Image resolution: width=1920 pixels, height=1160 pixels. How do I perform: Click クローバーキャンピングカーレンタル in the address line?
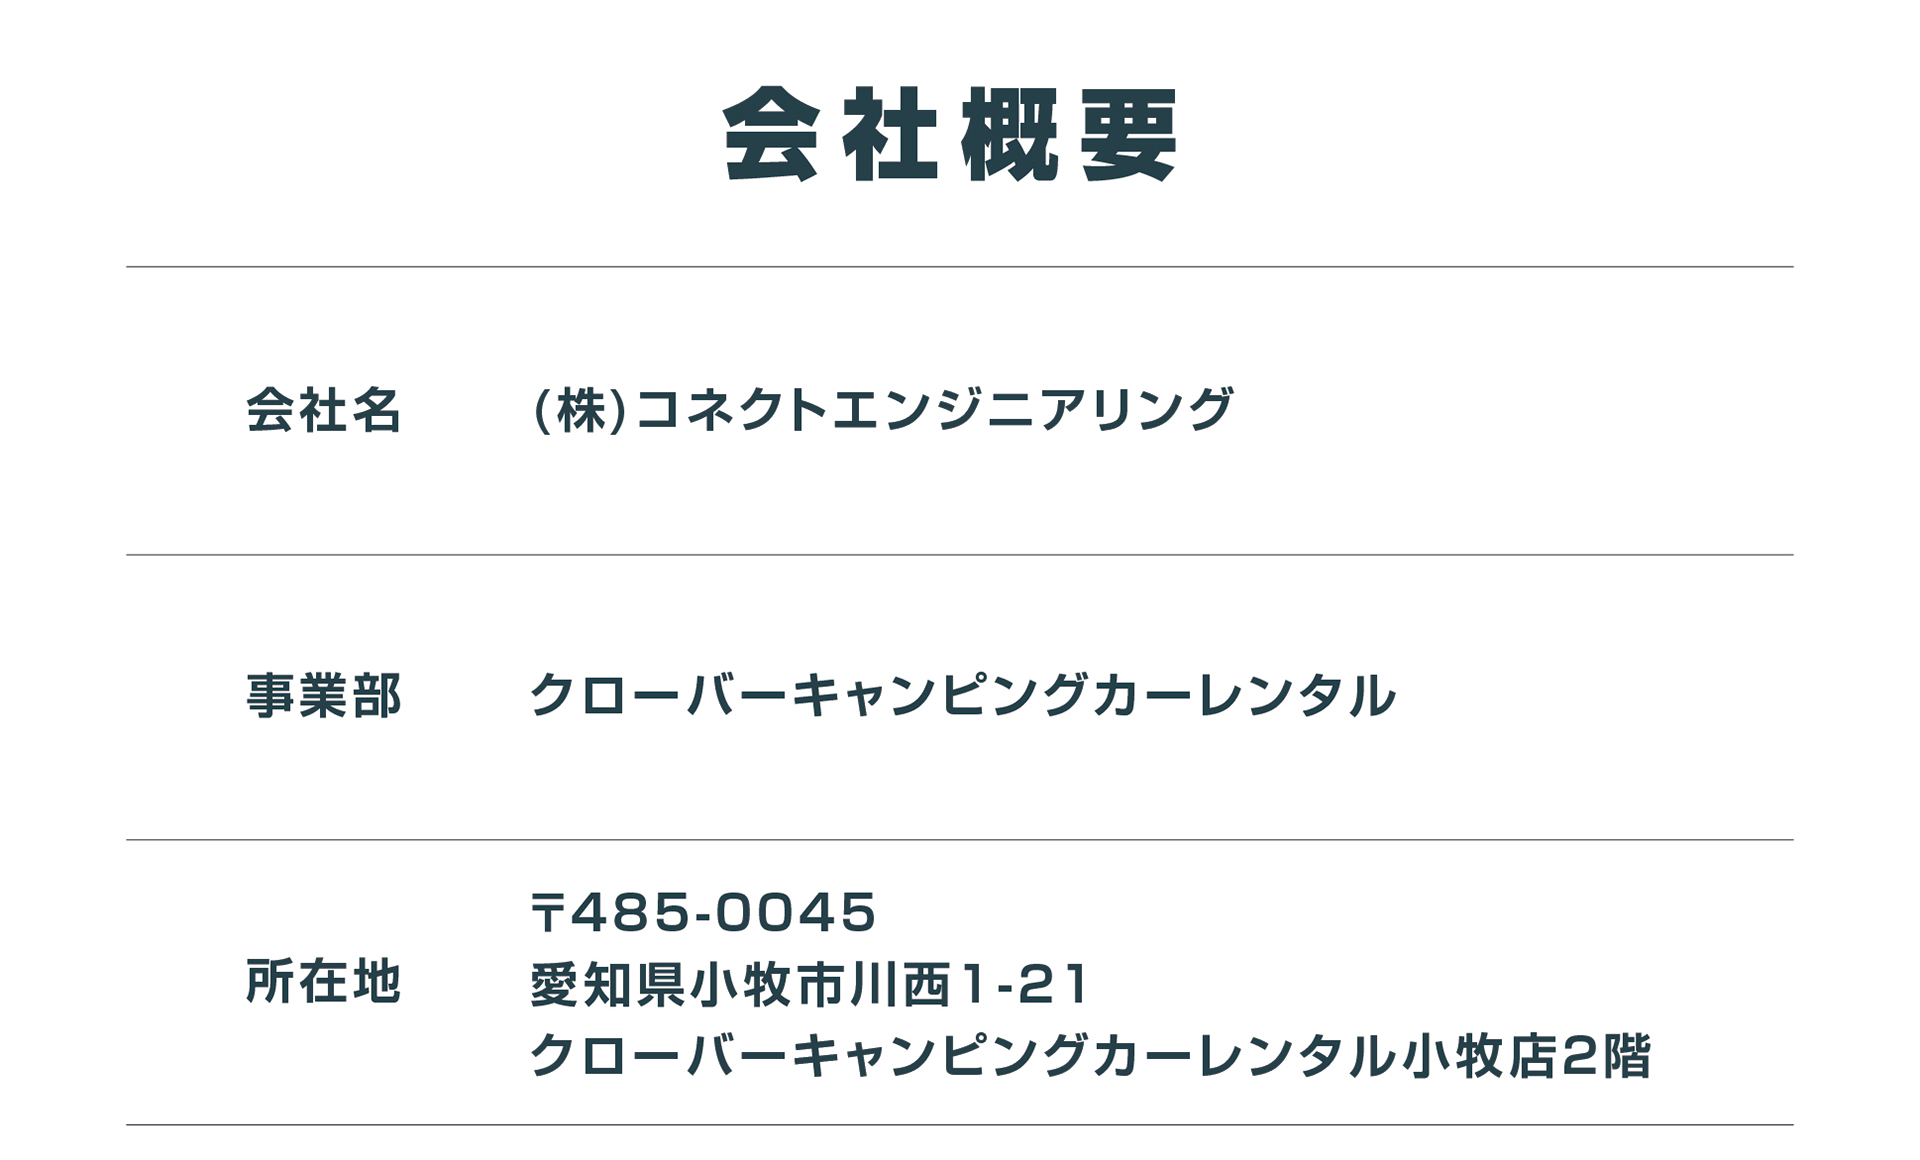(x=962, y=1056)
